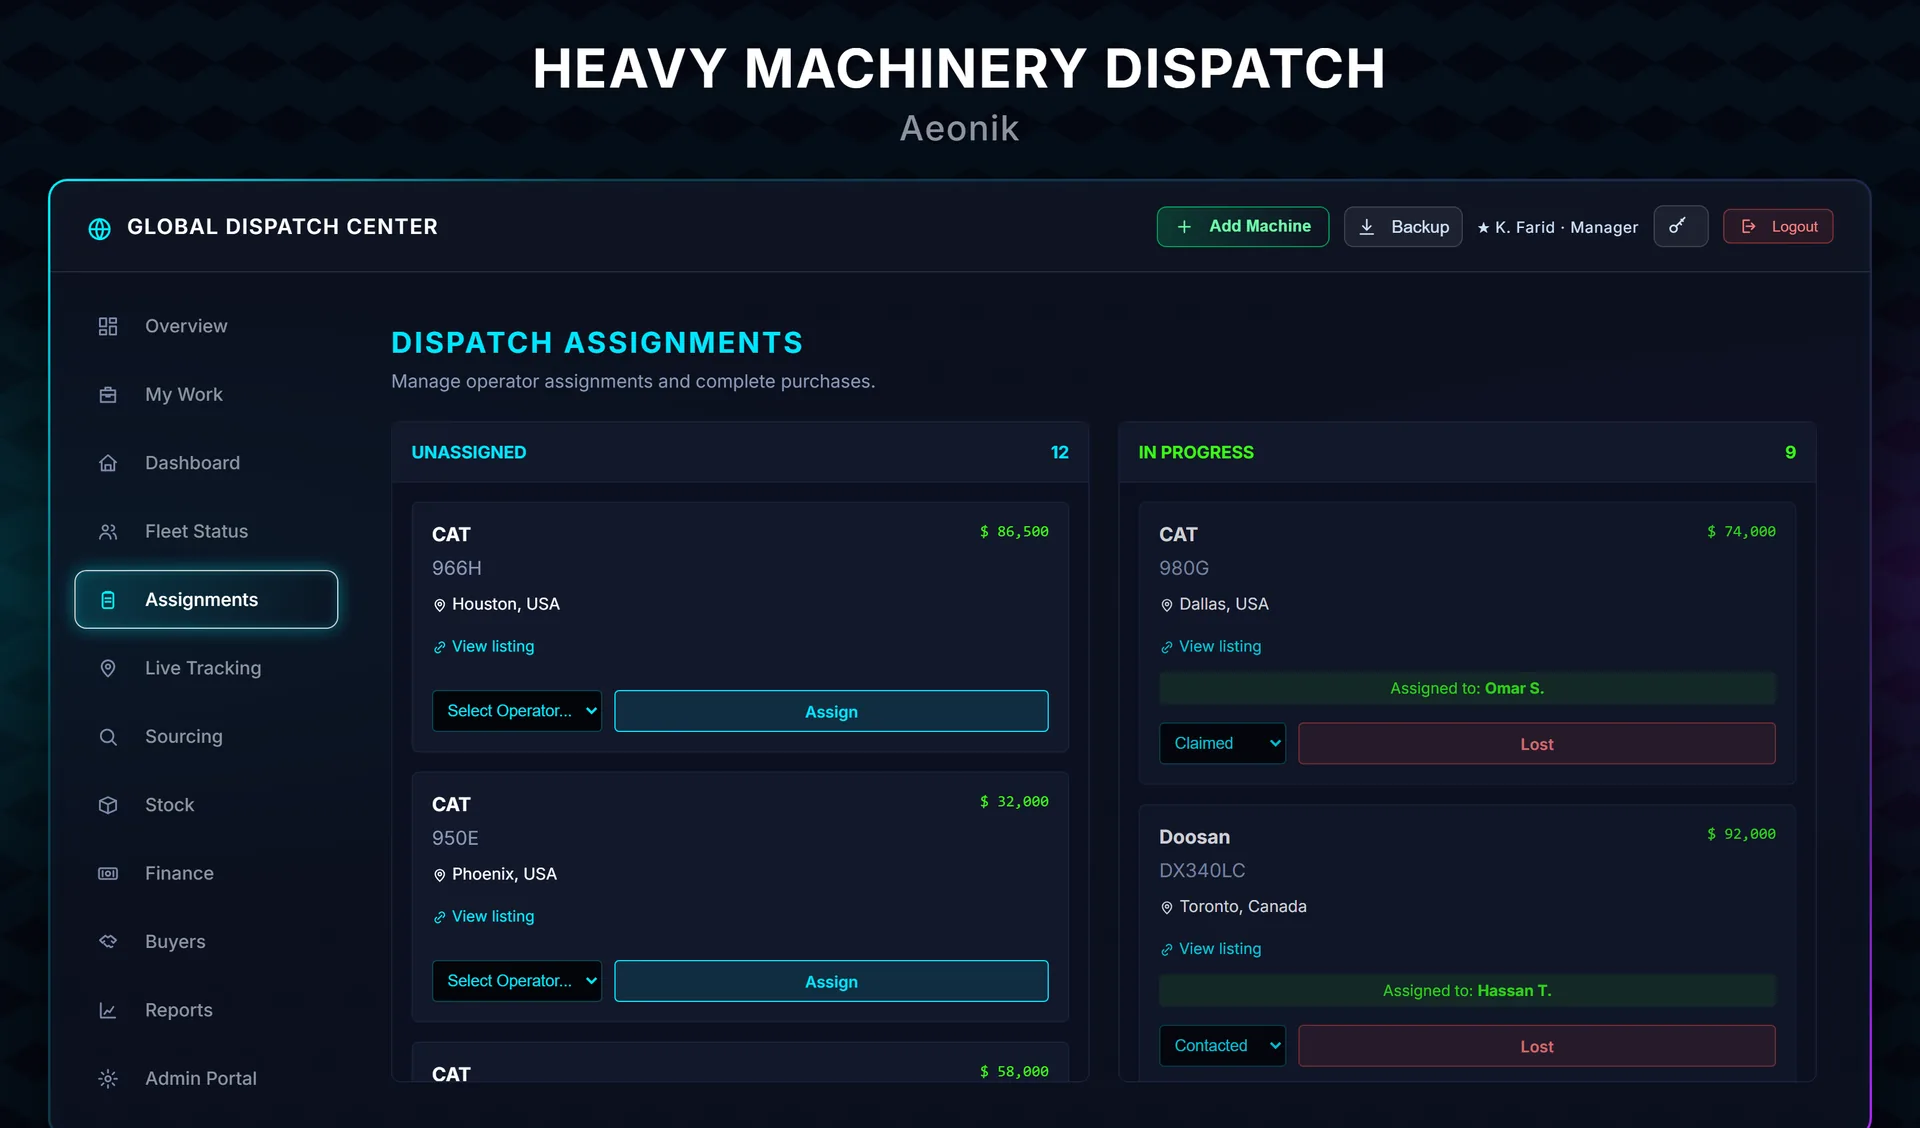This screenshot has height=1128, width=1920.
Task: Click the $ 92,000 price
Action: point(1741,834)
